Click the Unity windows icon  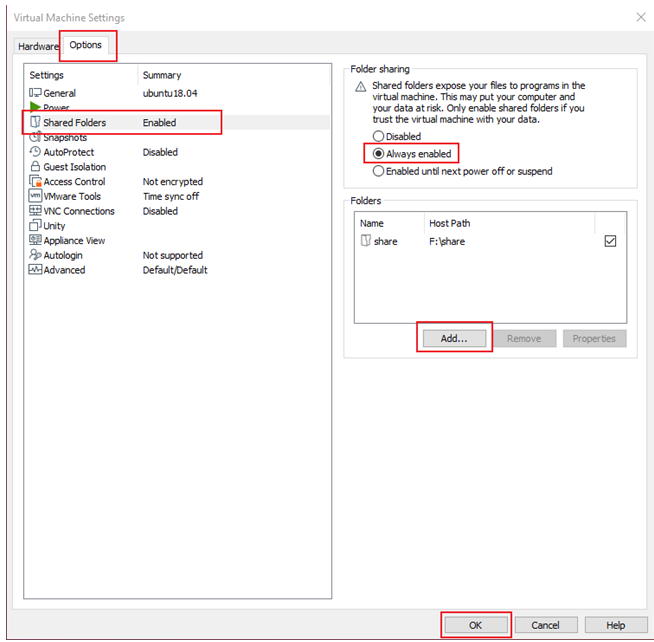[35, 225]
